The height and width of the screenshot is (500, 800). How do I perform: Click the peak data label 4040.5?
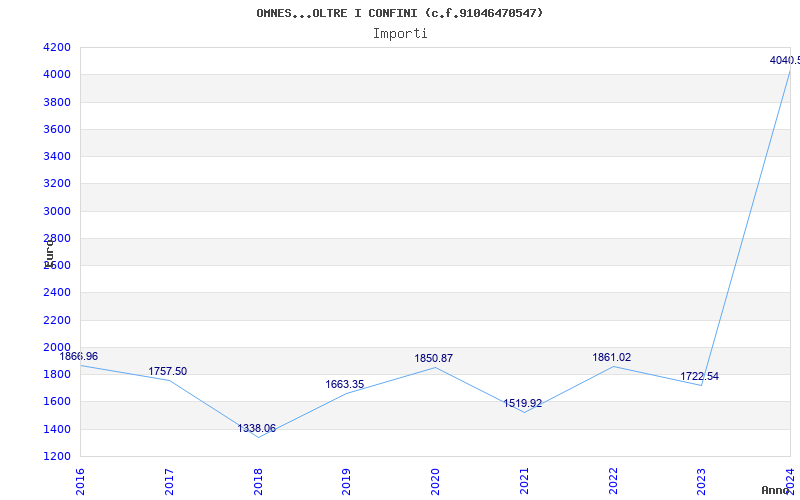coord(784,60)
